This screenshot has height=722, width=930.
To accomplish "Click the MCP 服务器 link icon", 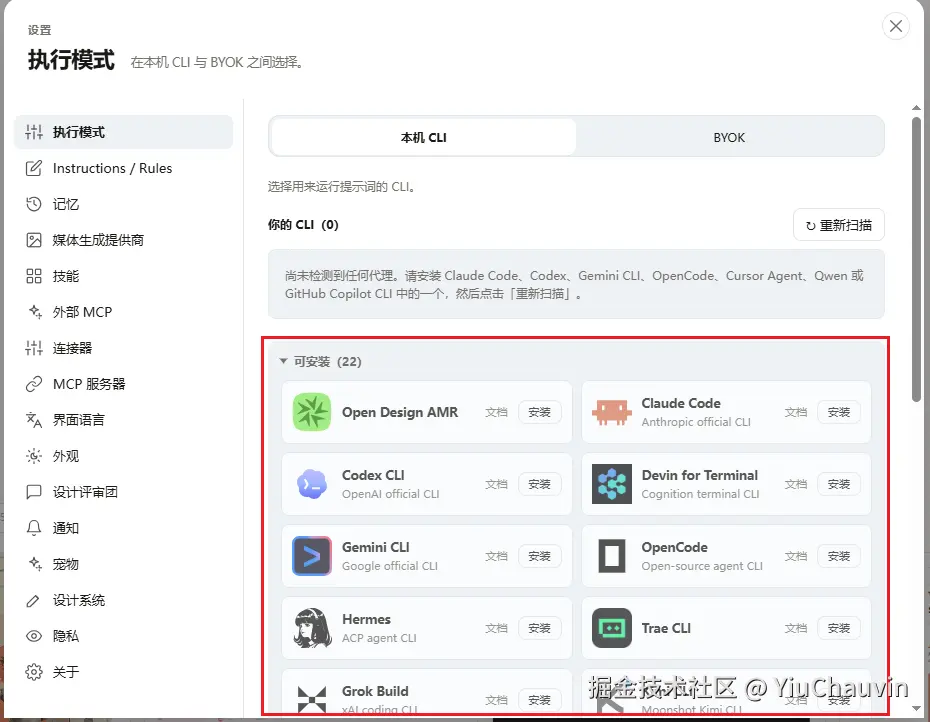I will click(34, 384).
